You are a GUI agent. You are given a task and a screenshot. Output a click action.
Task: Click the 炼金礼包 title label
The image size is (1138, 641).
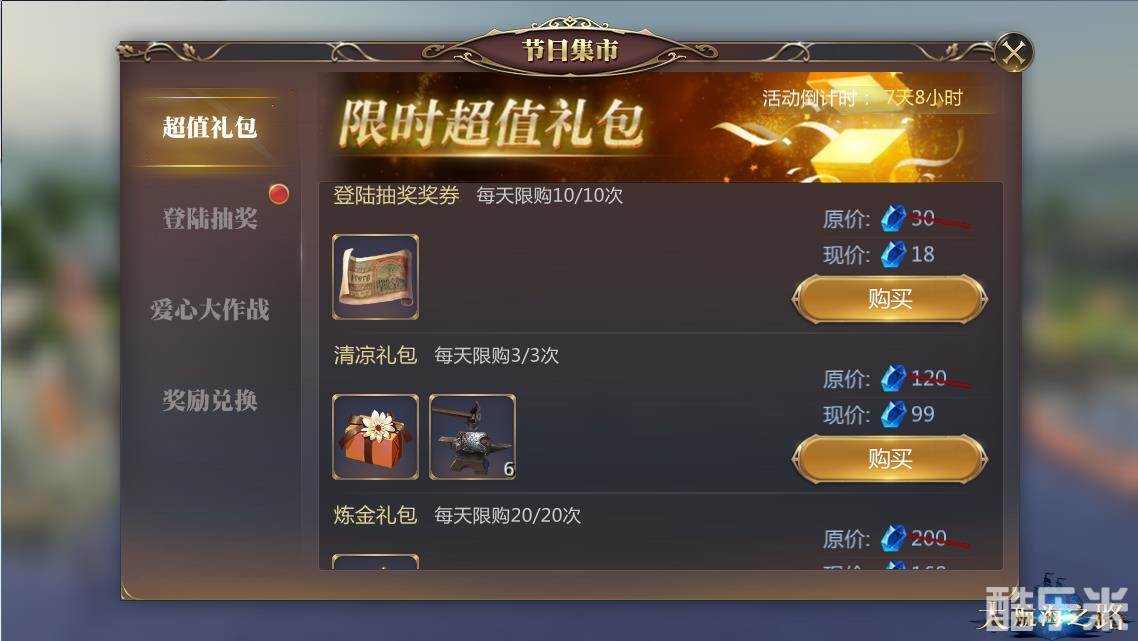tap(375, 515)
